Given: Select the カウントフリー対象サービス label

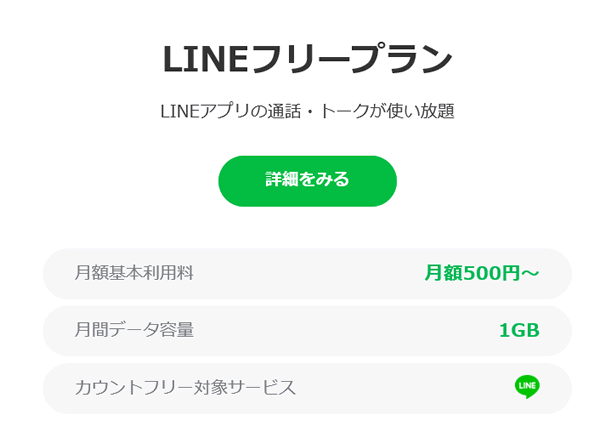Looking at the screenshot, I should click(185, 387).
